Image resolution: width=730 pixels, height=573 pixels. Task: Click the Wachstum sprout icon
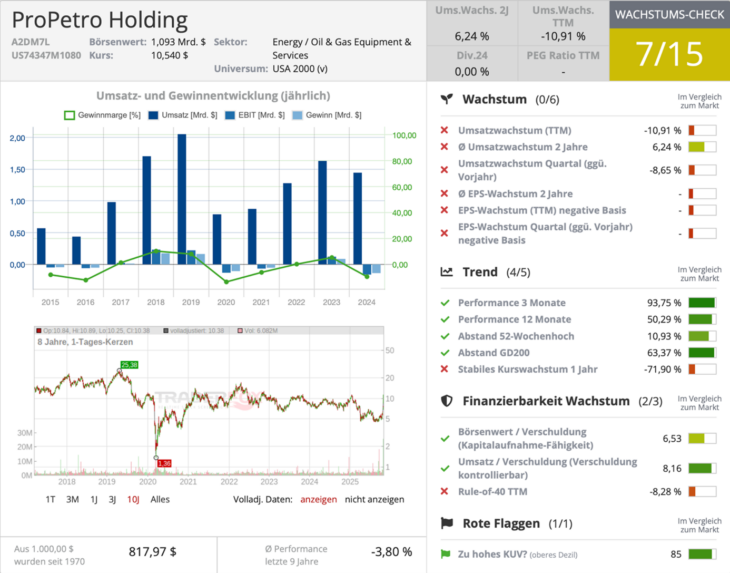coord(448,100)
